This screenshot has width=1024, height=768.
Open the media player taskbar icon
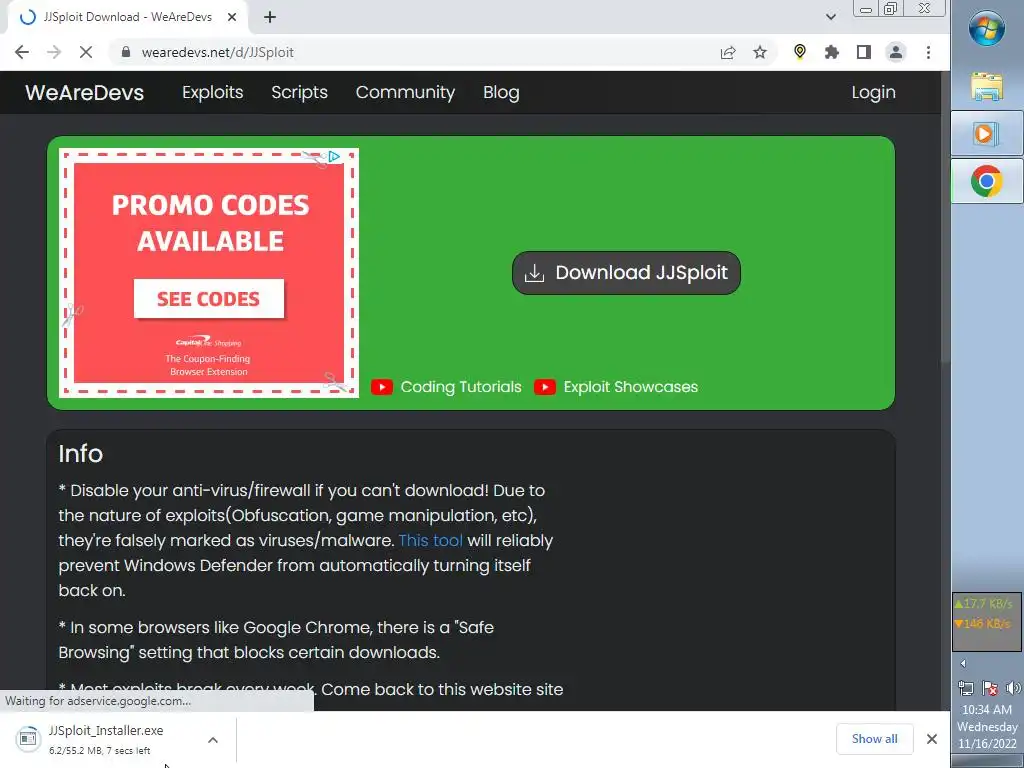pyautogui.click(x=985, y=134)
